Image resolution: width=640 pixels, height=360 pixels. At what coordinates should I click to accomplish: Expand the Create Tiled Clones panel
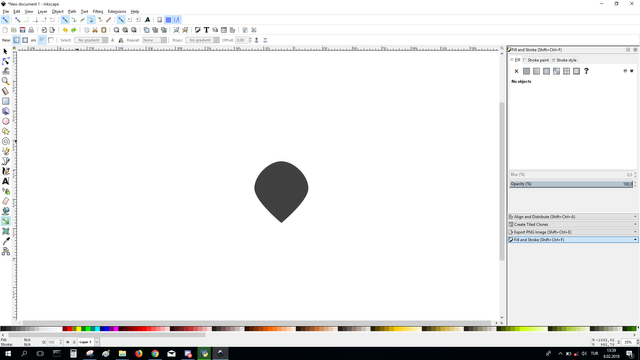tap(573, 224)
